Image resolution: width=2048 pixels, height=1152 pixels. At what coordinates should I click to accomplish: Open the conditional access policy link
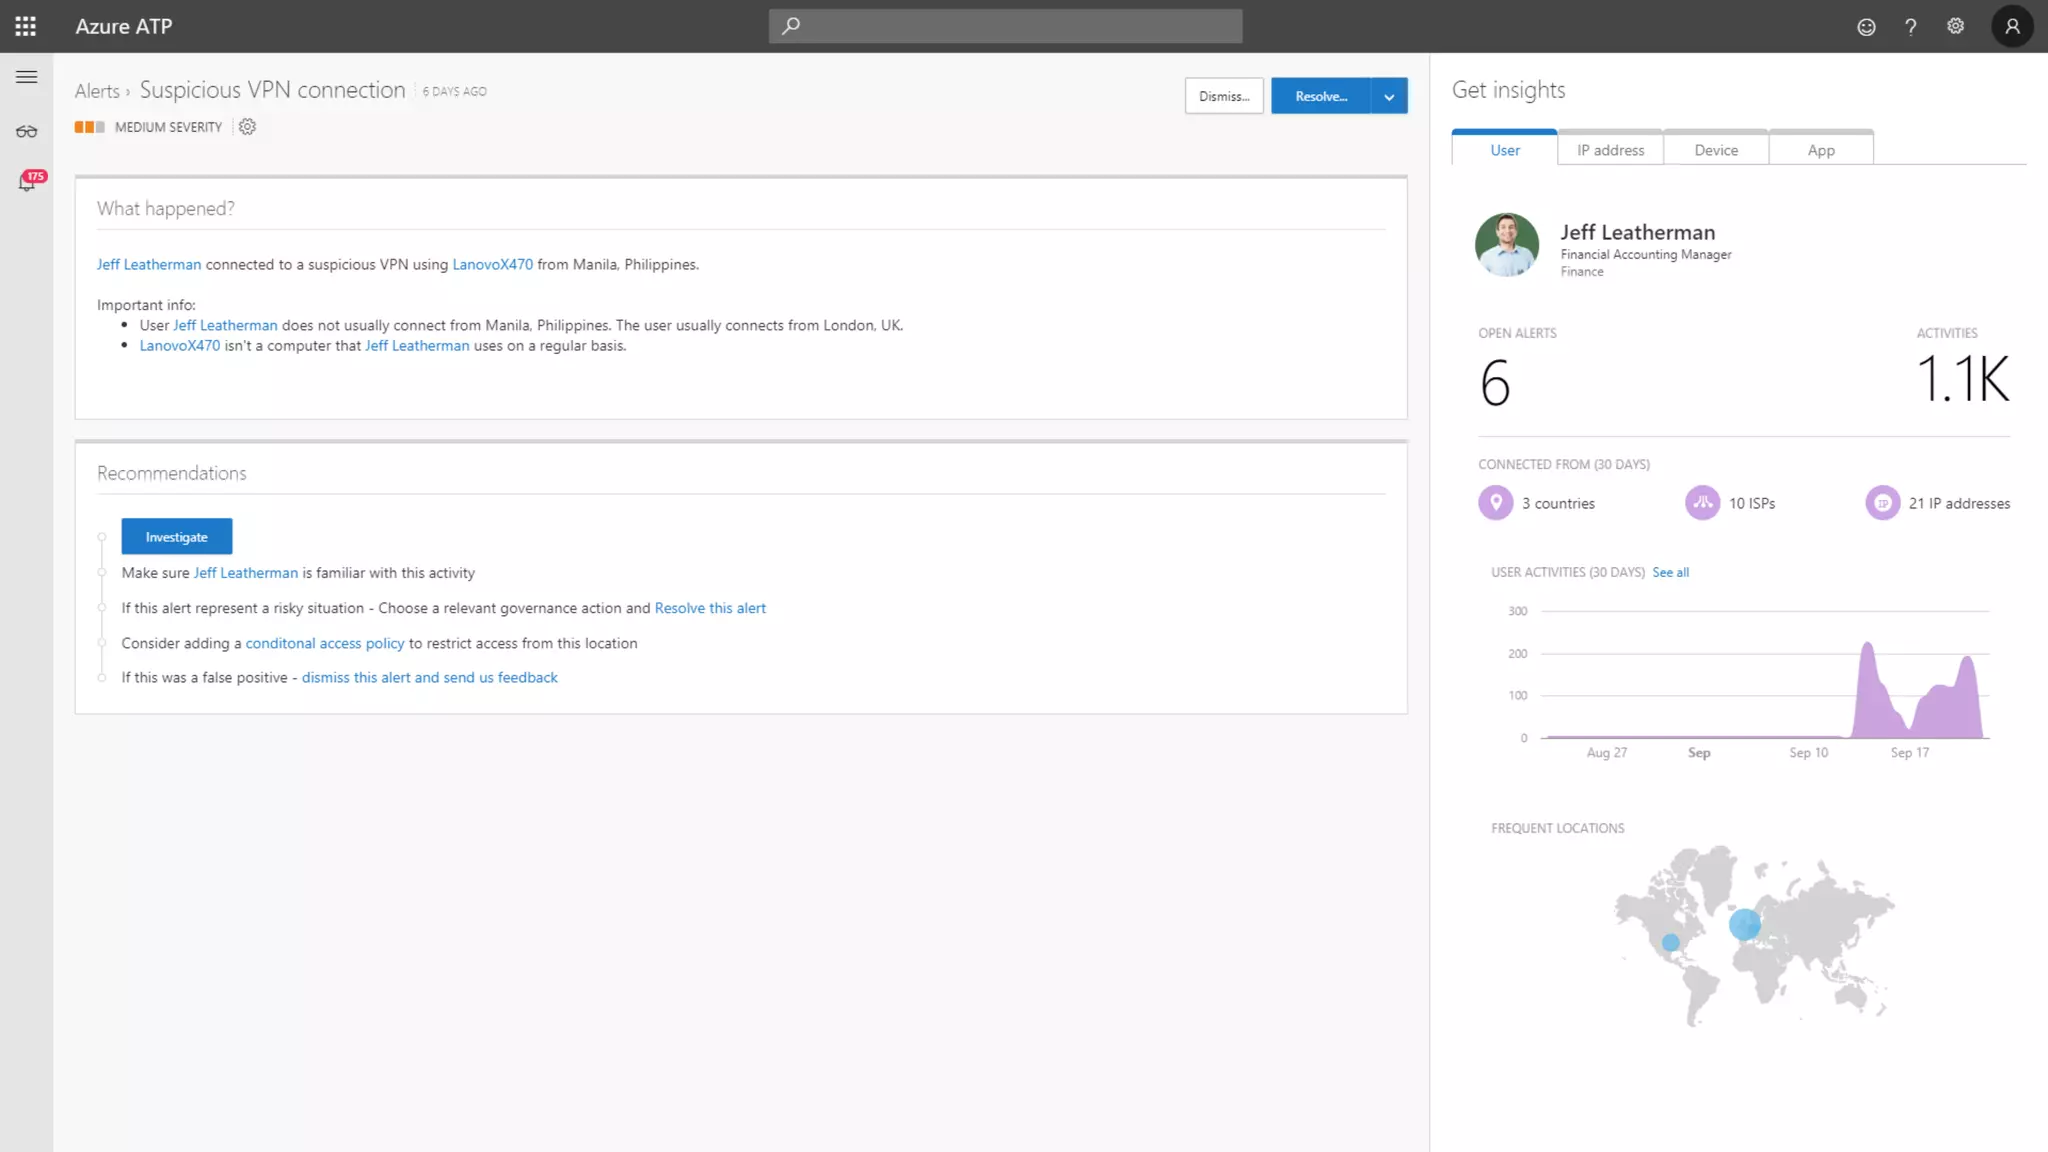(325, 643)
